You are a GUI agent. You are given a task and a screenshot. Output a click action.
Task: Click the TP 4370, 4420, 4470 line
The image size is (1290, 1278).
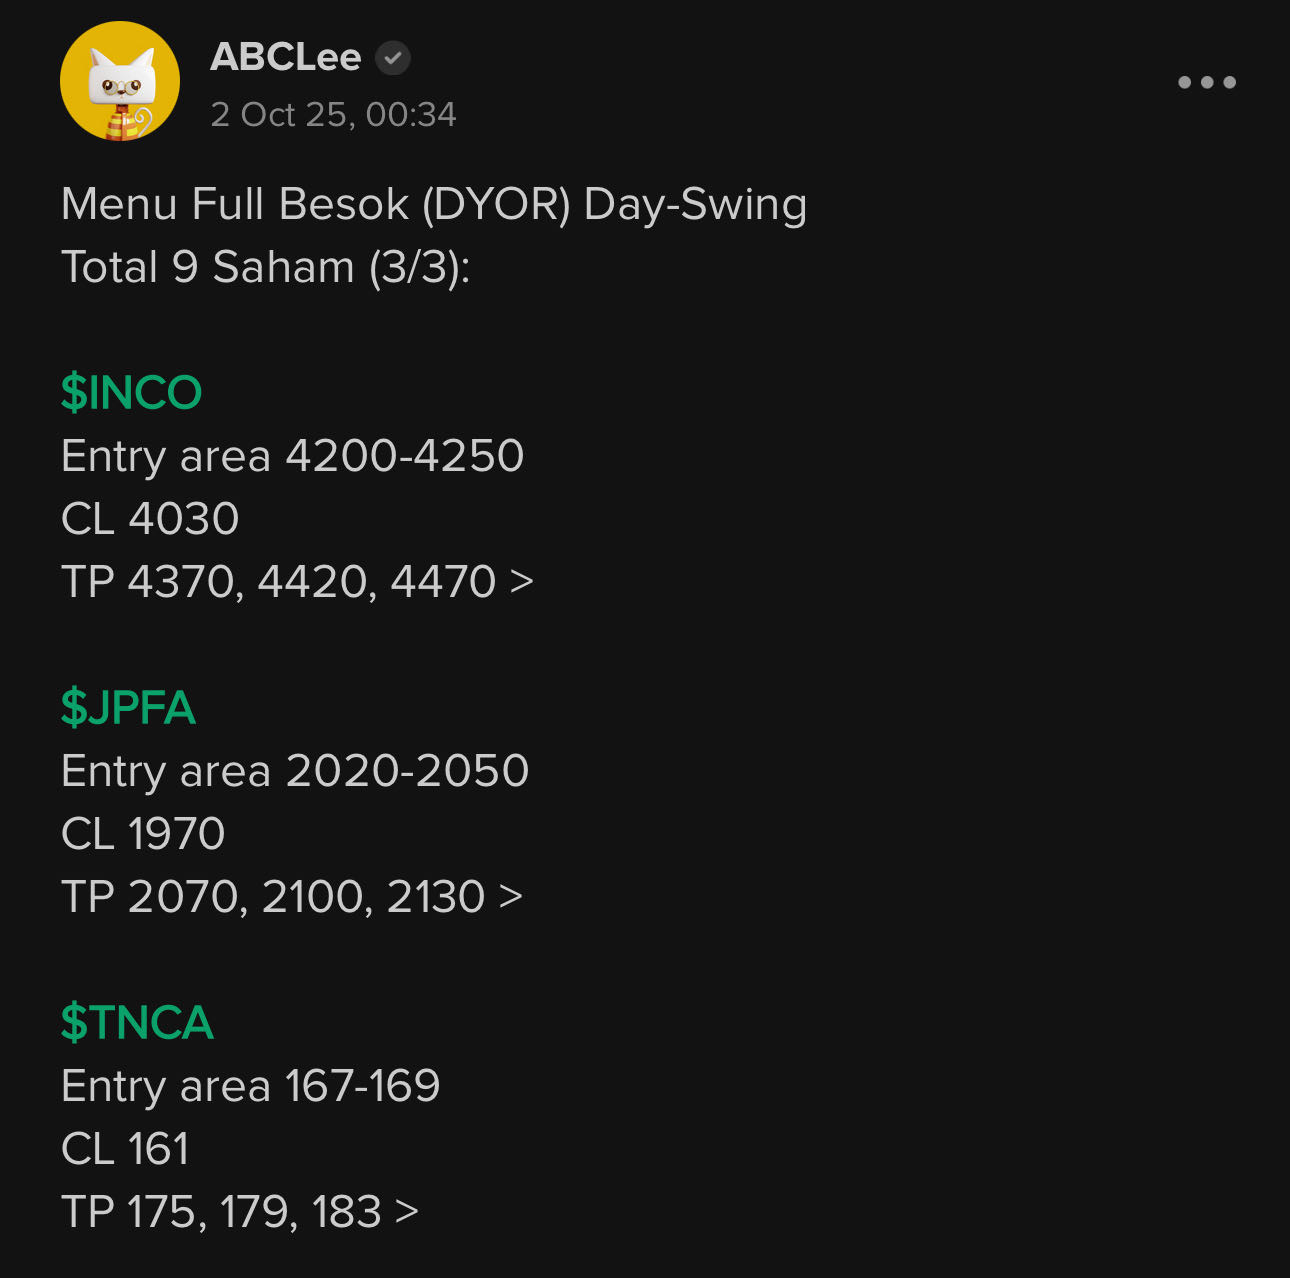pyautogui.click(x=296, y=582)
